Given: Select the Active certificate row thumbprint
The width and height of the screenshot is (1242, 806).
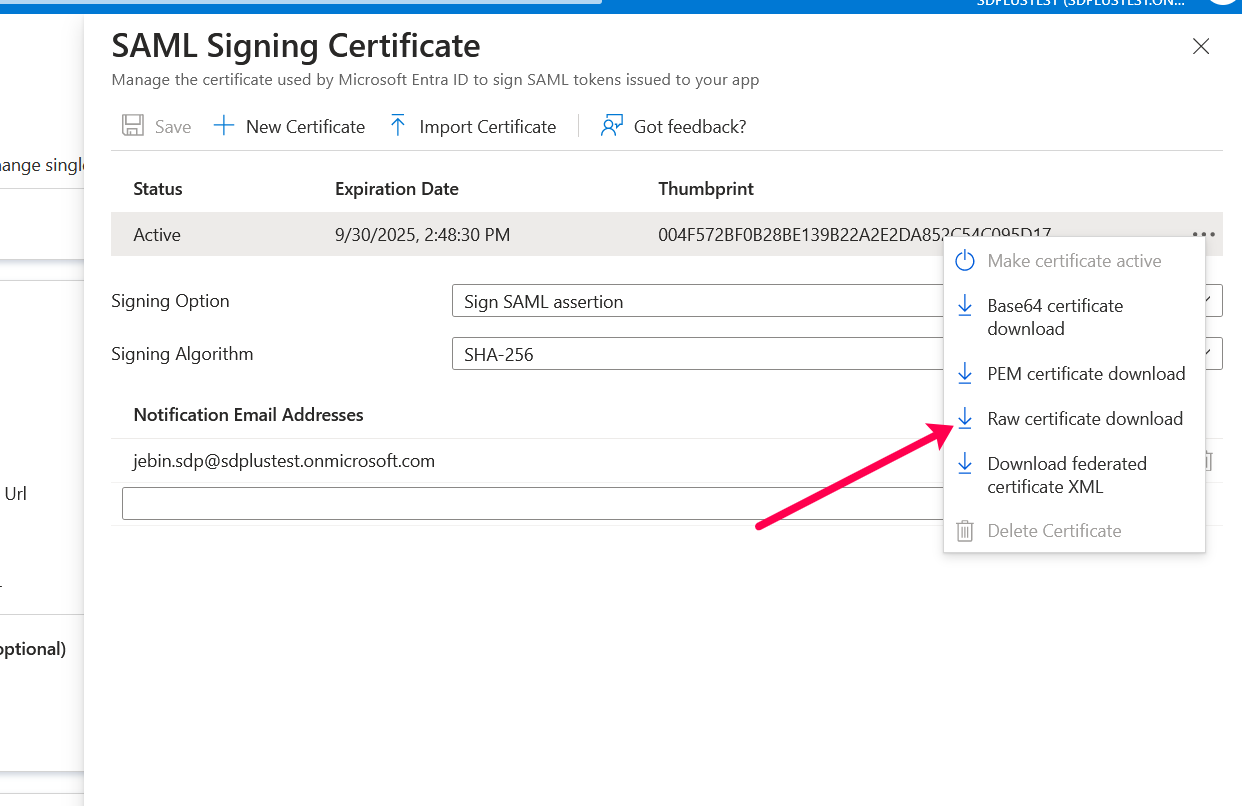Looking at the screenshot, I should coord(800,235).
